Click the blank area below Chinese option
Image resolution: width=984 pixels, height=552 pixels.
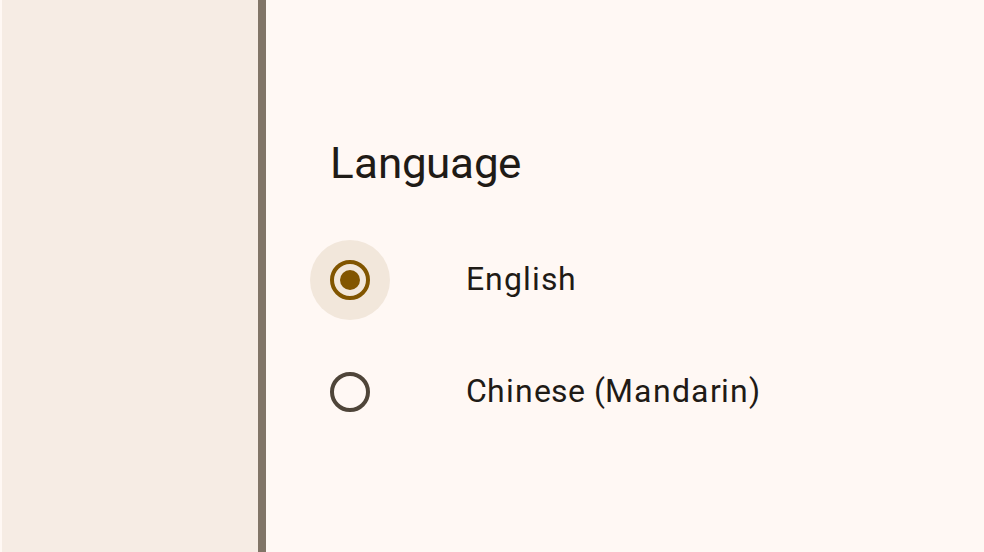tap(600, 485)
